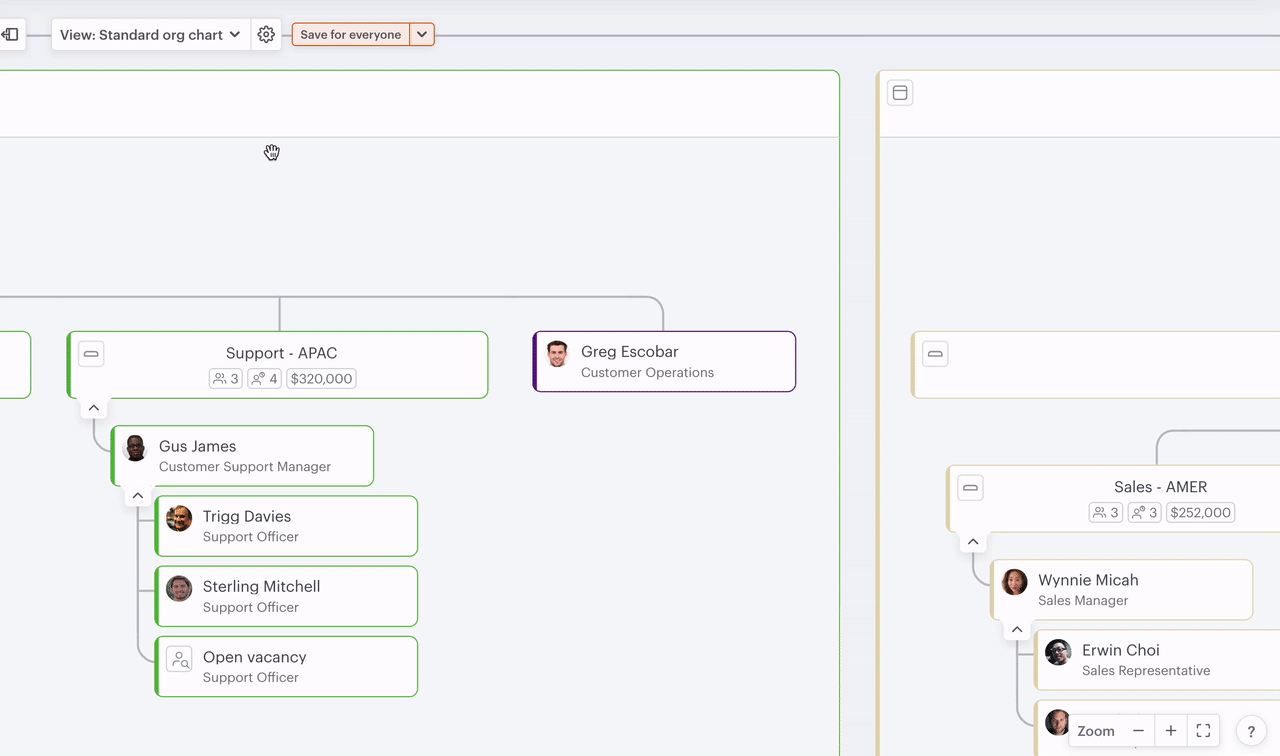Toggle the minimize icon on the unlabeled beige card
Viewport: 1280px width, 756px height.
935,354
